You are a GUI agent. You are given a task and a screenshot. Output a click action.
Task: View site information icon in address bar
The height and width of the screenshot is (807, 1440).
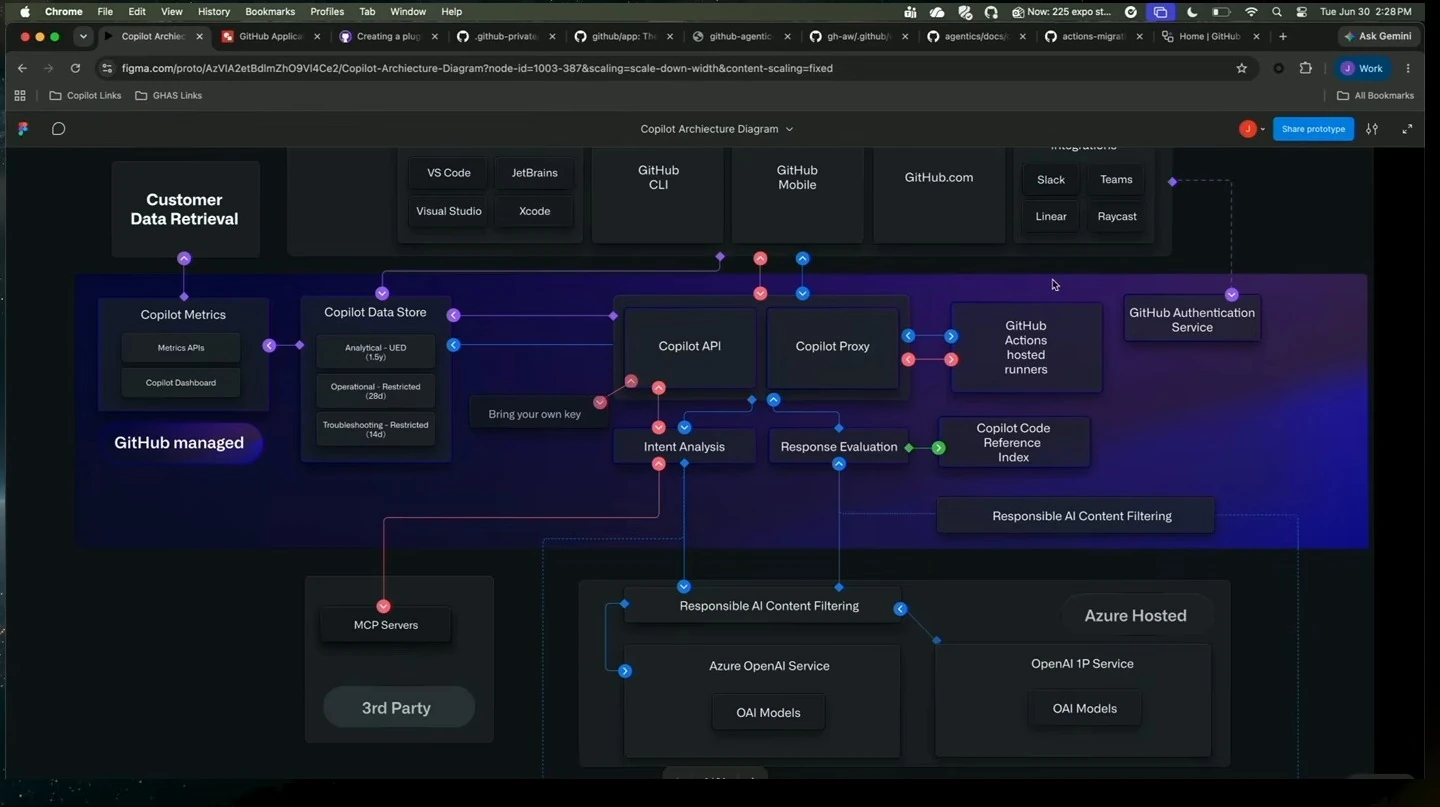[x=107, y=68]
